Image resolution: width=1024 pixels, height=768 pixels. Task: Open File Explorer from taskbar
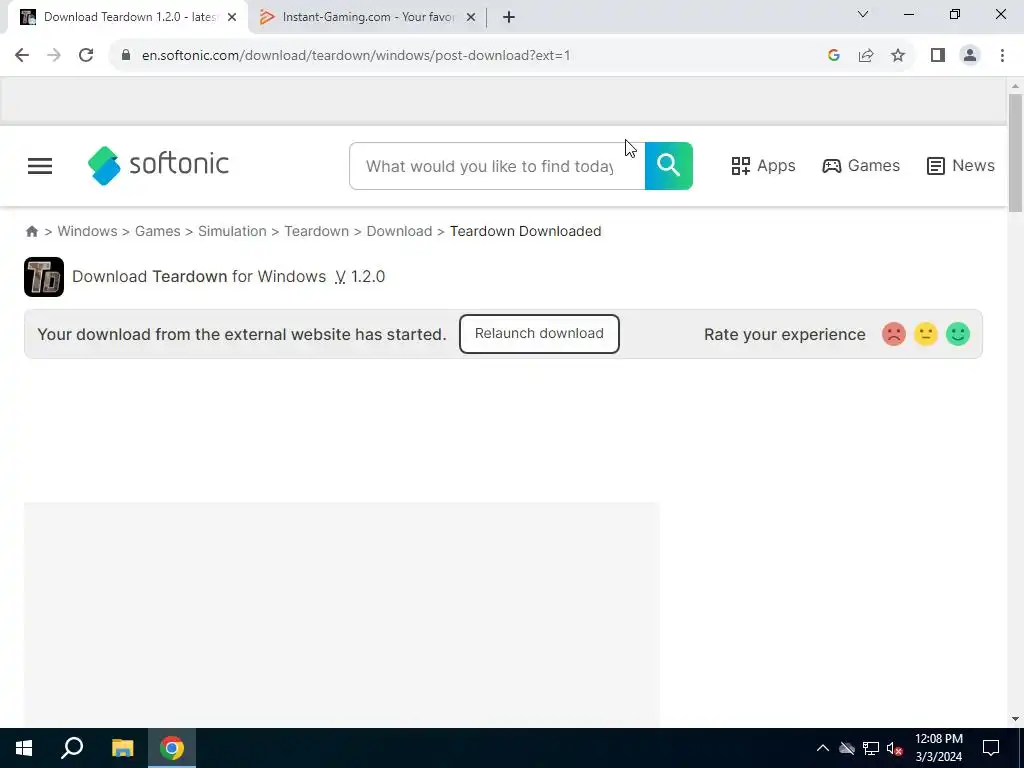[122, 748]
